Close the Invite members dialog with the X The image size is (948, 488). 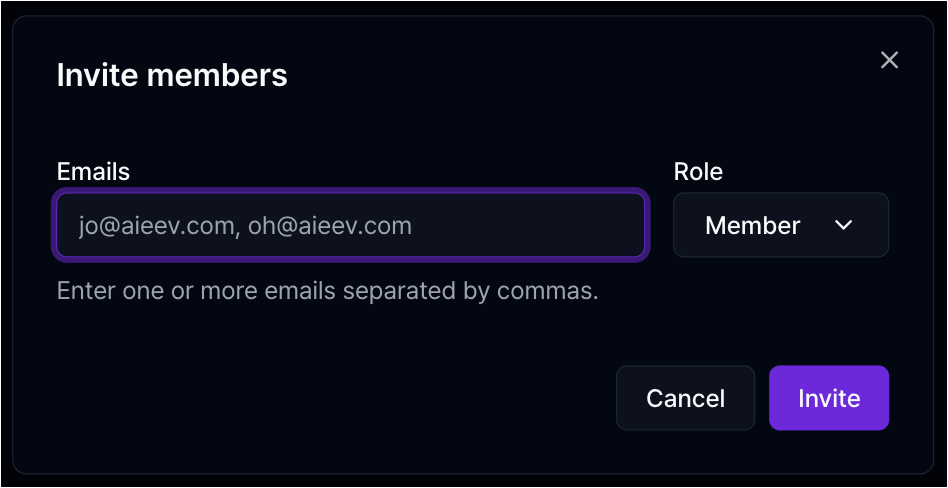(x=889, y=60)
